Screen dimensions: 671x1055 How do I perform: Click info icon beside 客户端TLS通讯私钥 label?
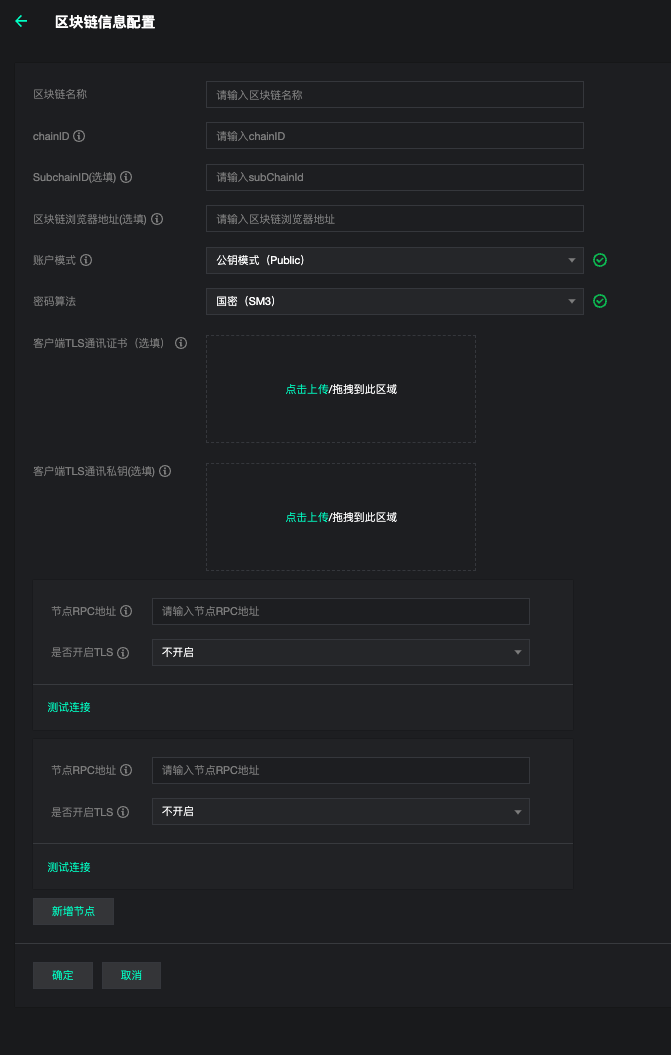tap(165, 471)
